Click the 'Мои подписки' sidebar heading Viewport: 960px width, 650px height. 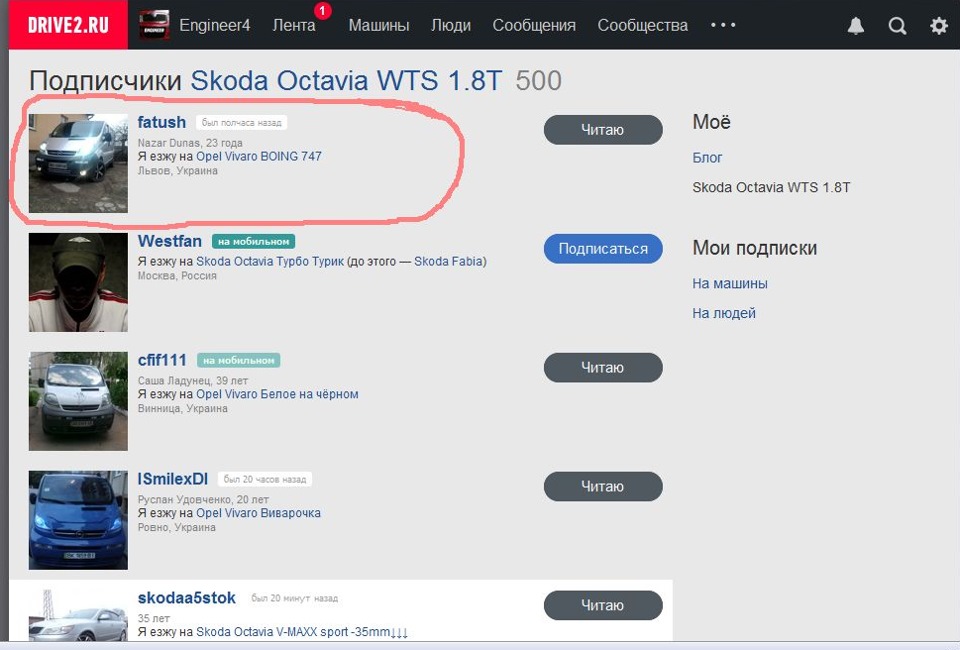pyautogui.click(x=754, y=248)
